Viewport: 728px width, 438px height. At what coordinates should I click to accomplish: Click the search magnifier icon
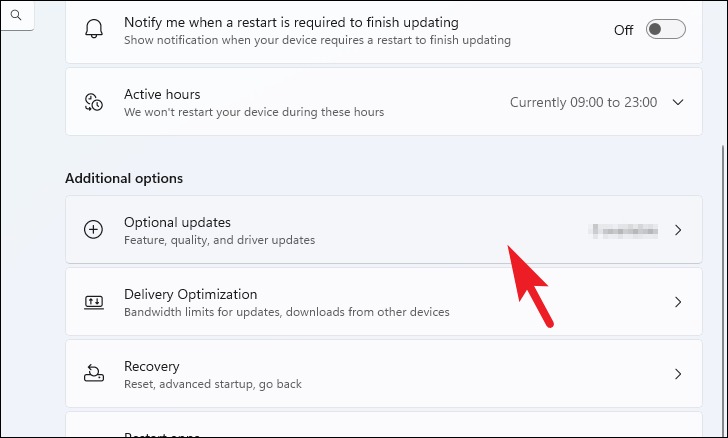point(16,15)
